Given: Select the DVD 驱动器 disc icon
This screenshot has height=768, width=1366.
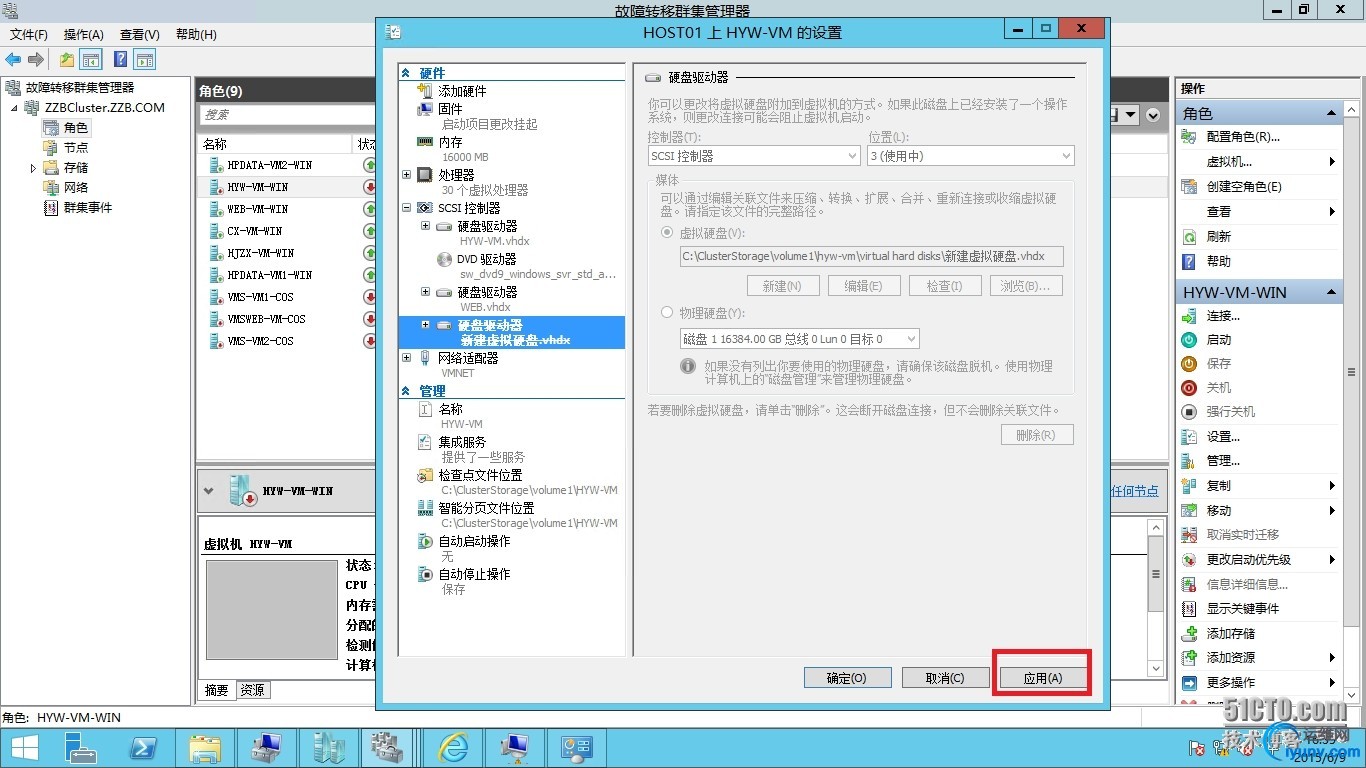Looking at the screenshot, I should point(445,259).
